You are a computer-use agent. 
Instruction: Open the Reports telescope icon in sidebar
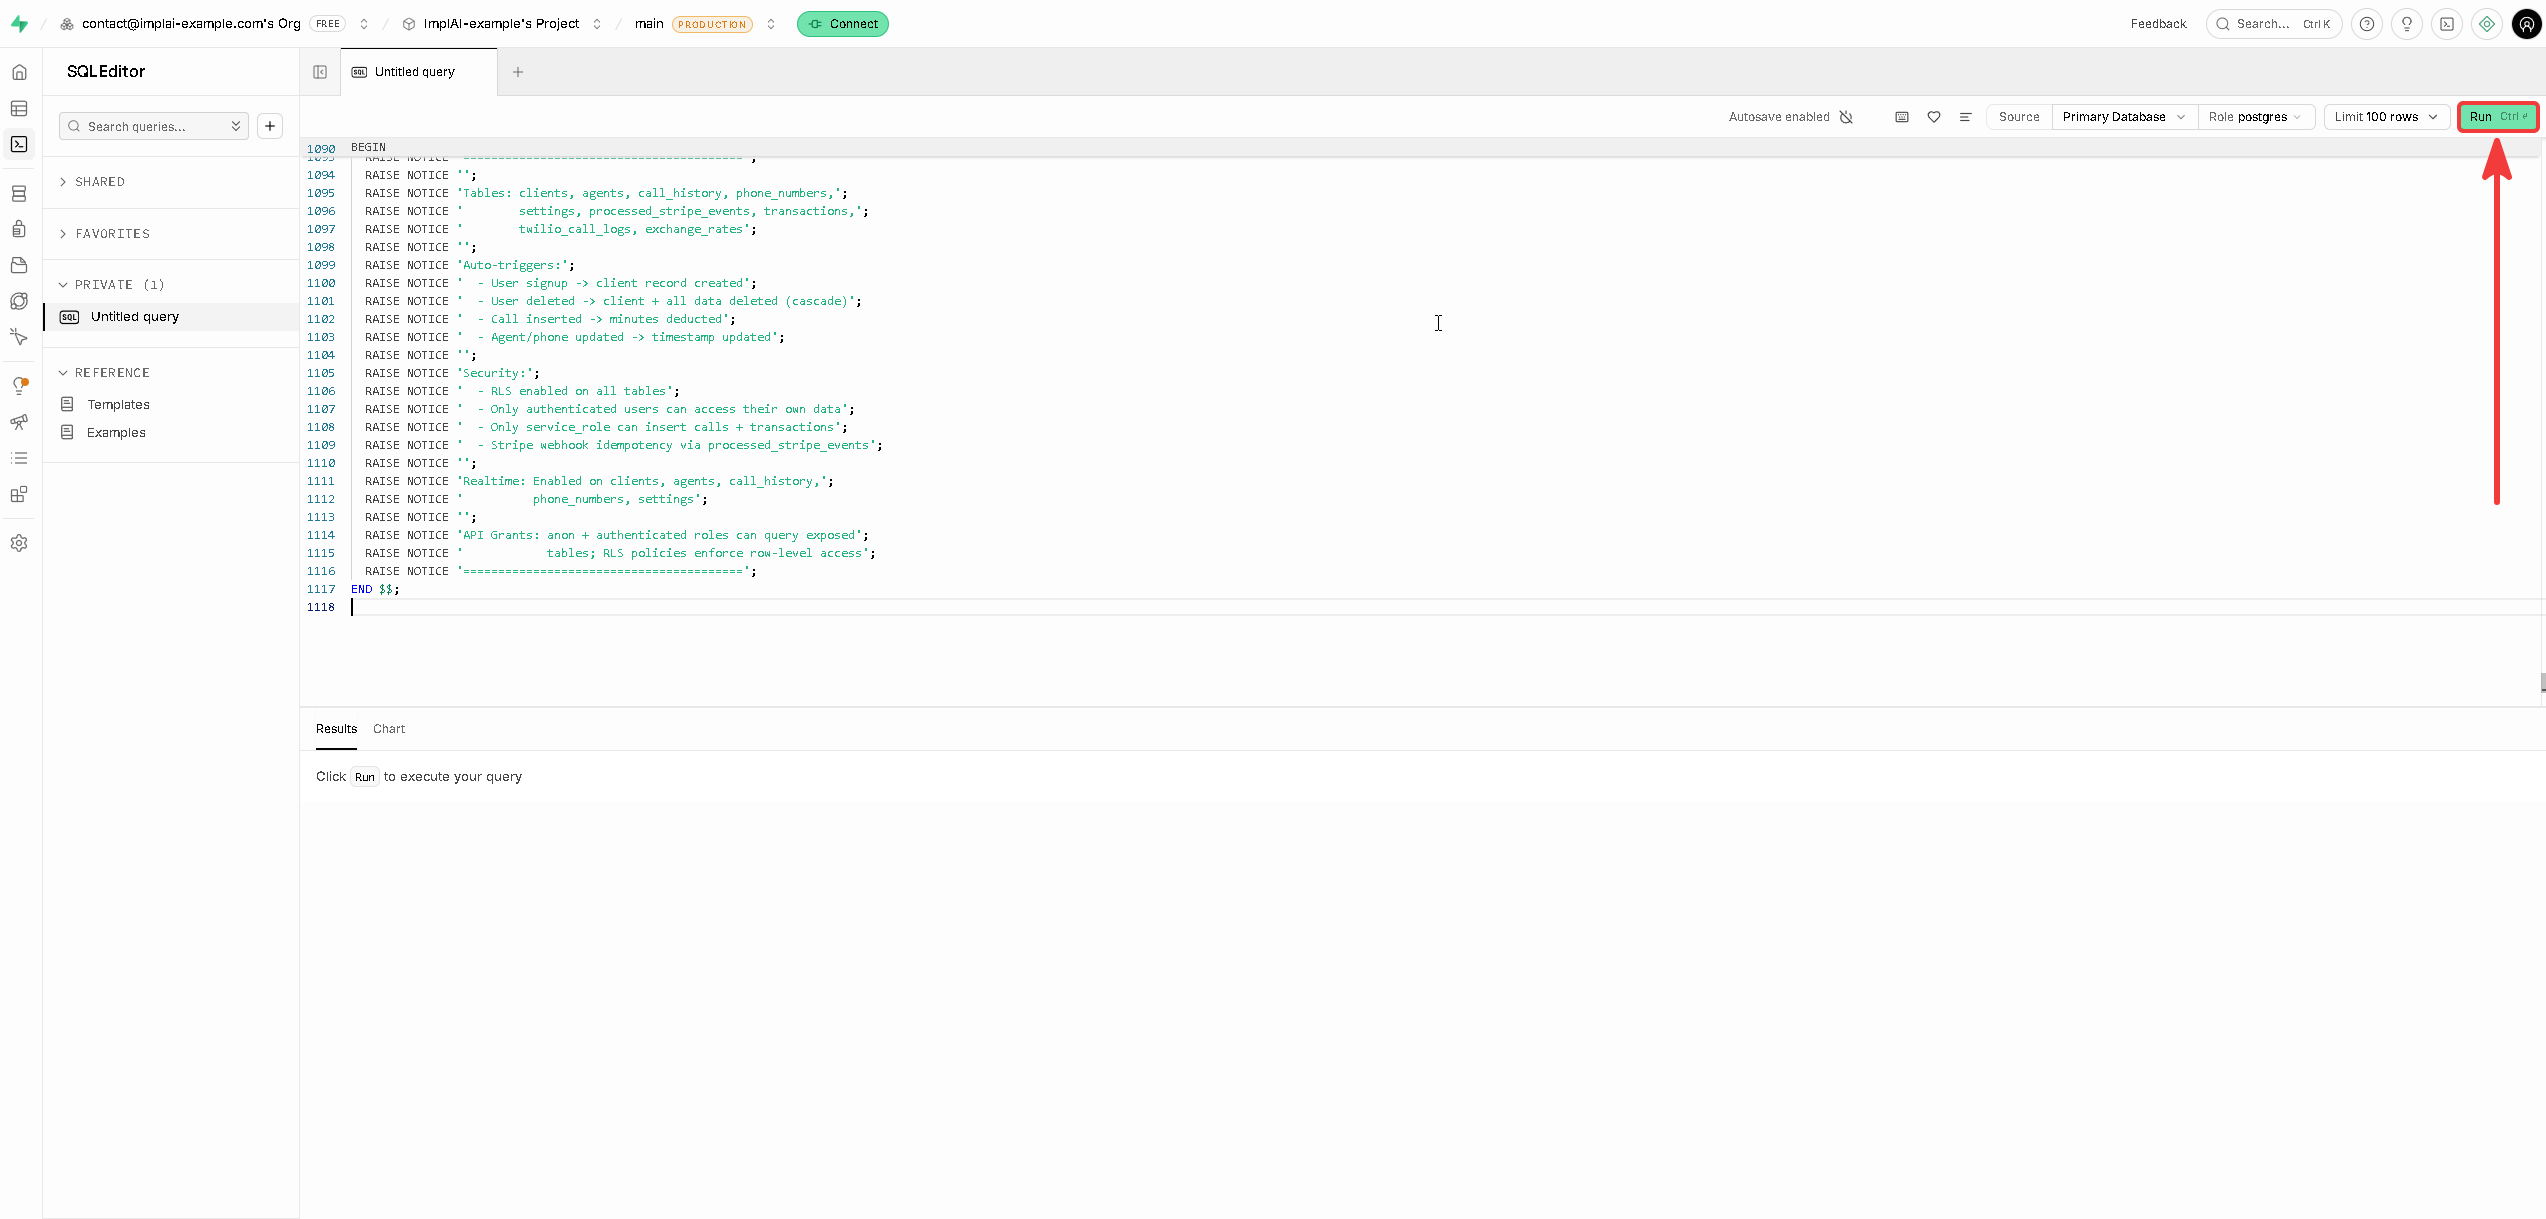pyautogui.click(x=19, y=422)
